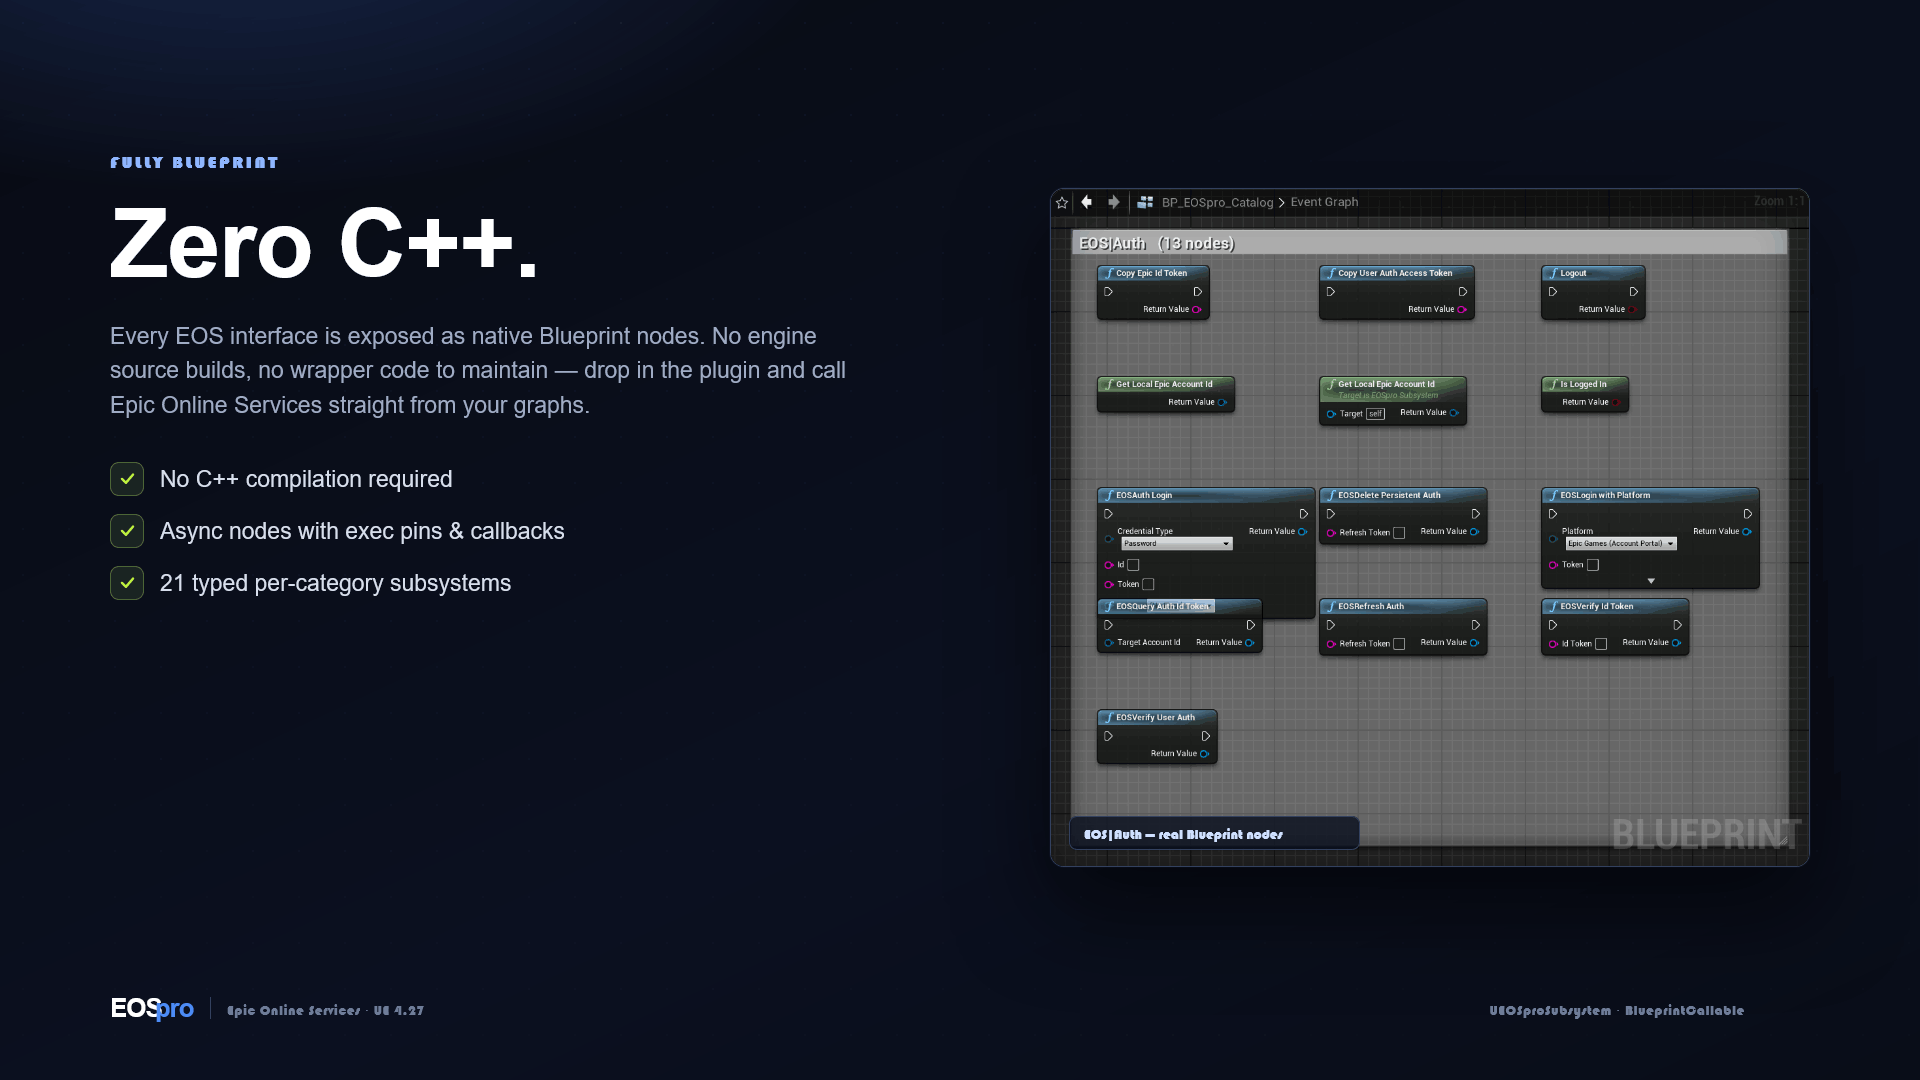Click Token value box on EOSAuth Login

[1148, 585]
